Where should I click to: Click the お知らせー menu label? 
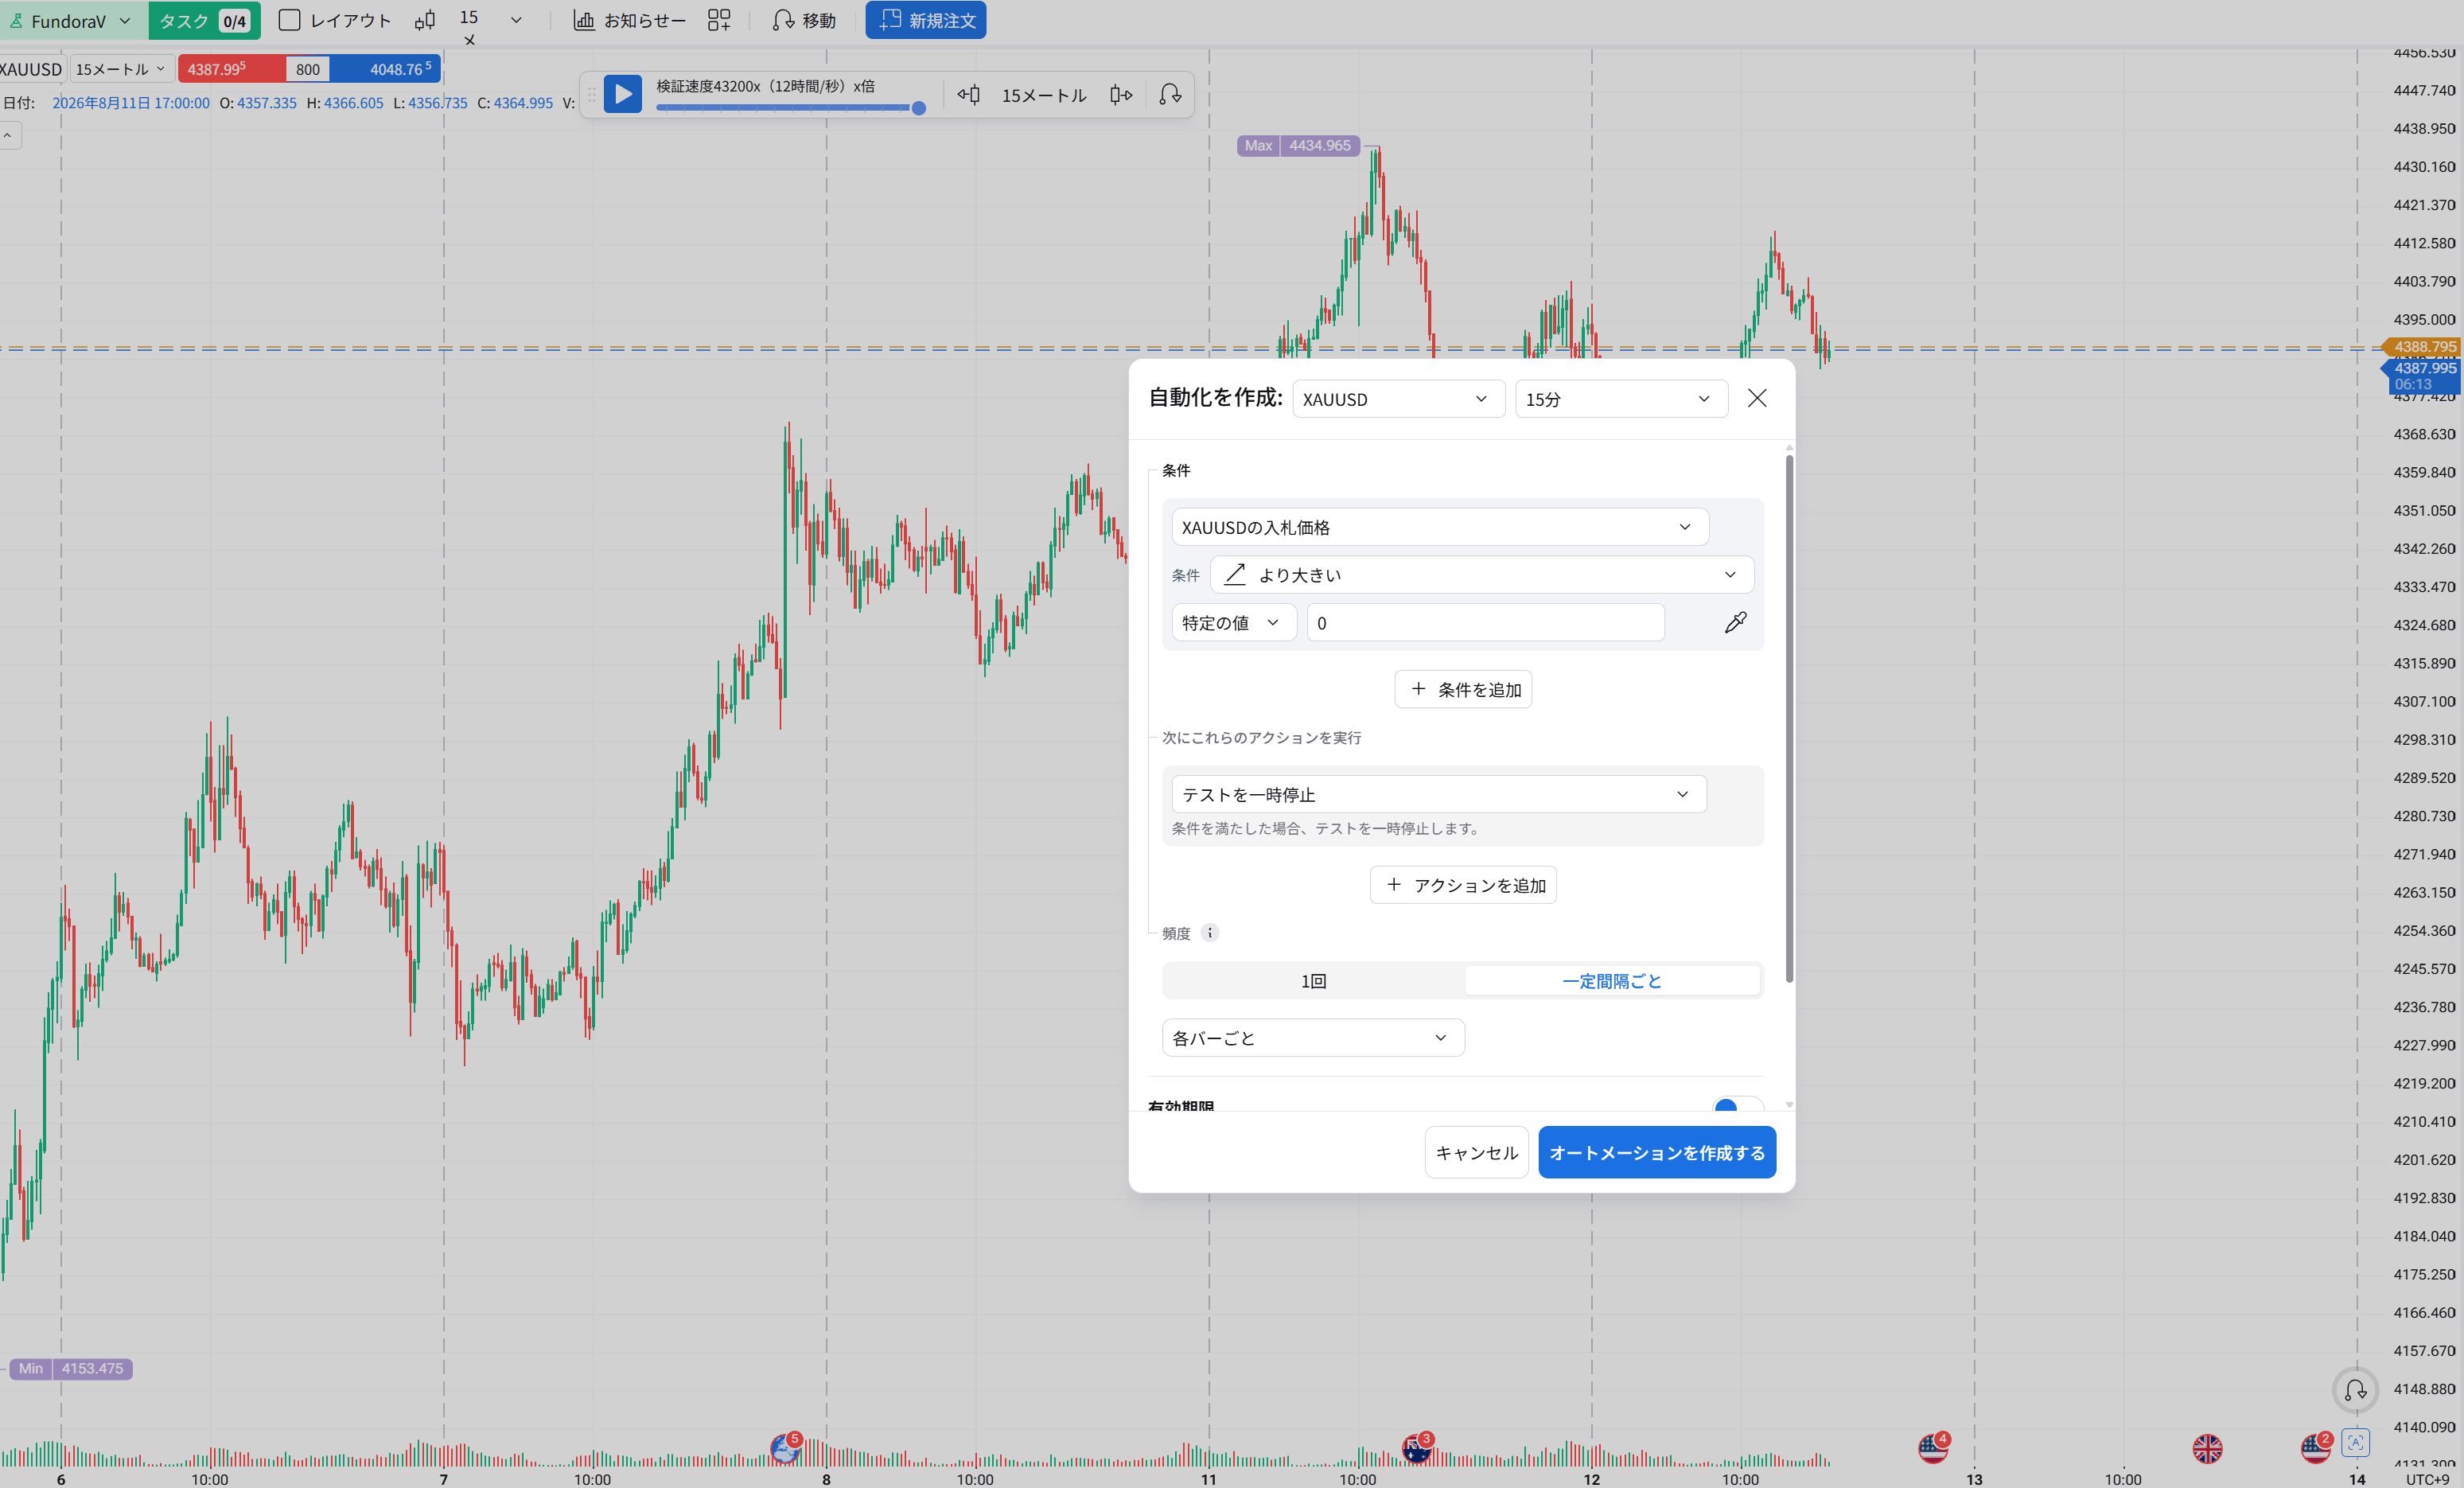click(x=644, y=21)
